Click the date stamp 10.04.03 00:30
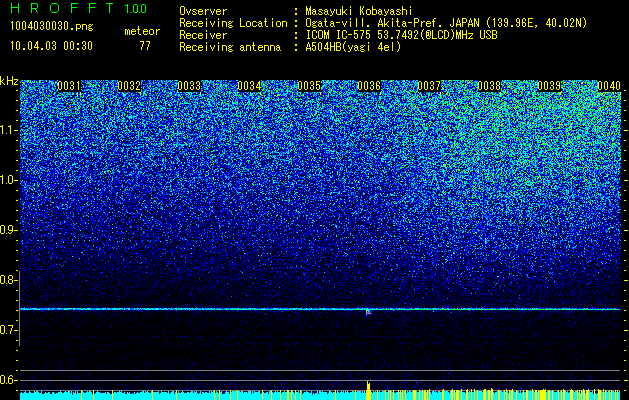 coord(51,46)
